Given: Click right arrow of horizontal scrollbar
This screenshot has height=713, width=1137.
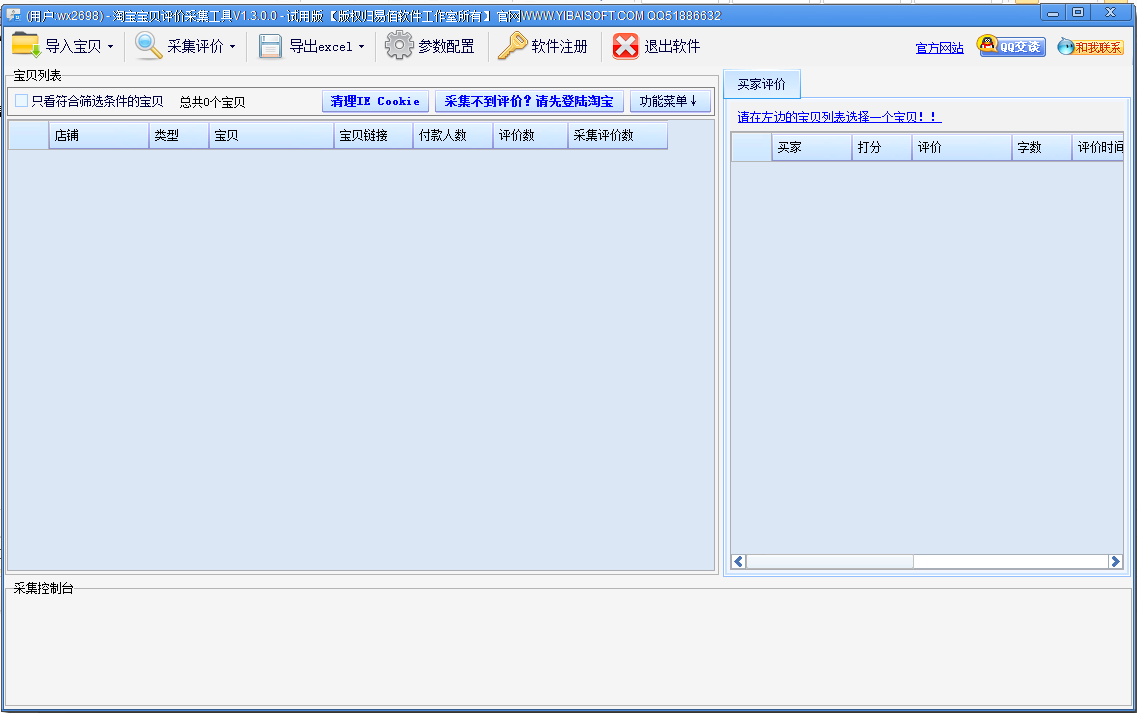Looking at the screenshot, I should tap(1115, 562).
